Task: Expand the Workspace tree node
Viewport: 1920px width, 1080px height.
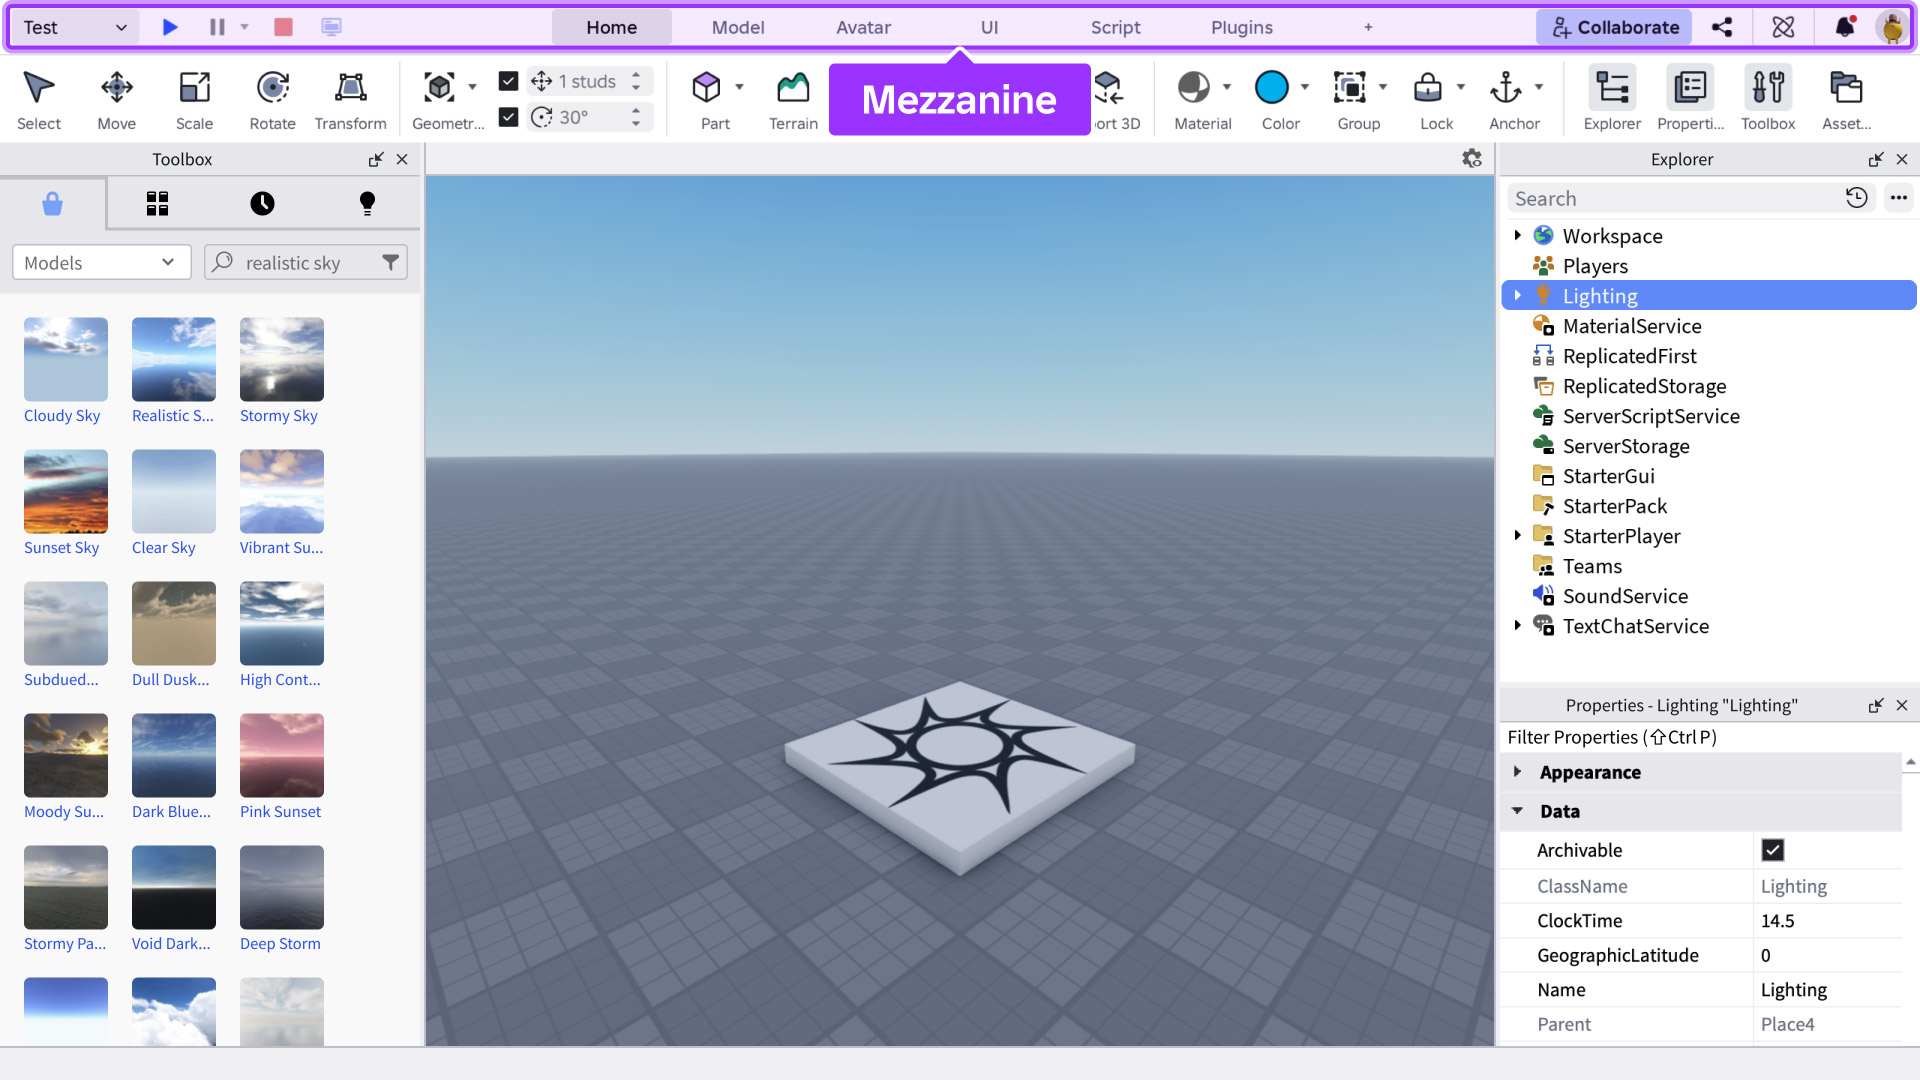Action: [x=1517, y=236]
